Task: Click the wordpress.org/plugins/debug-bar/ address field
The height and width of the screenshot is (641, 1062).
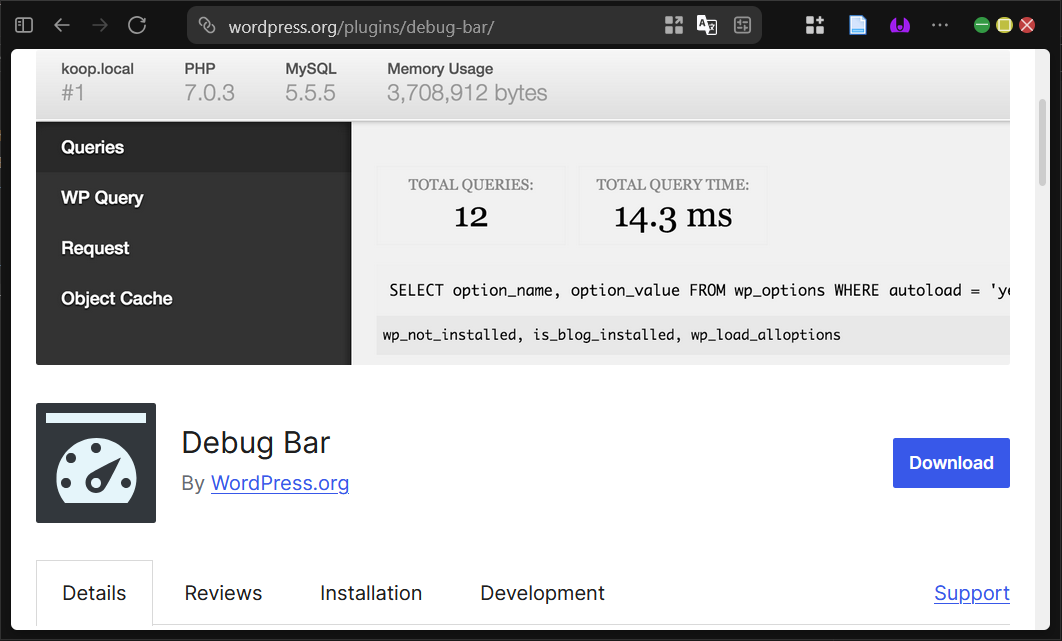Action: [x=362, y=27]
